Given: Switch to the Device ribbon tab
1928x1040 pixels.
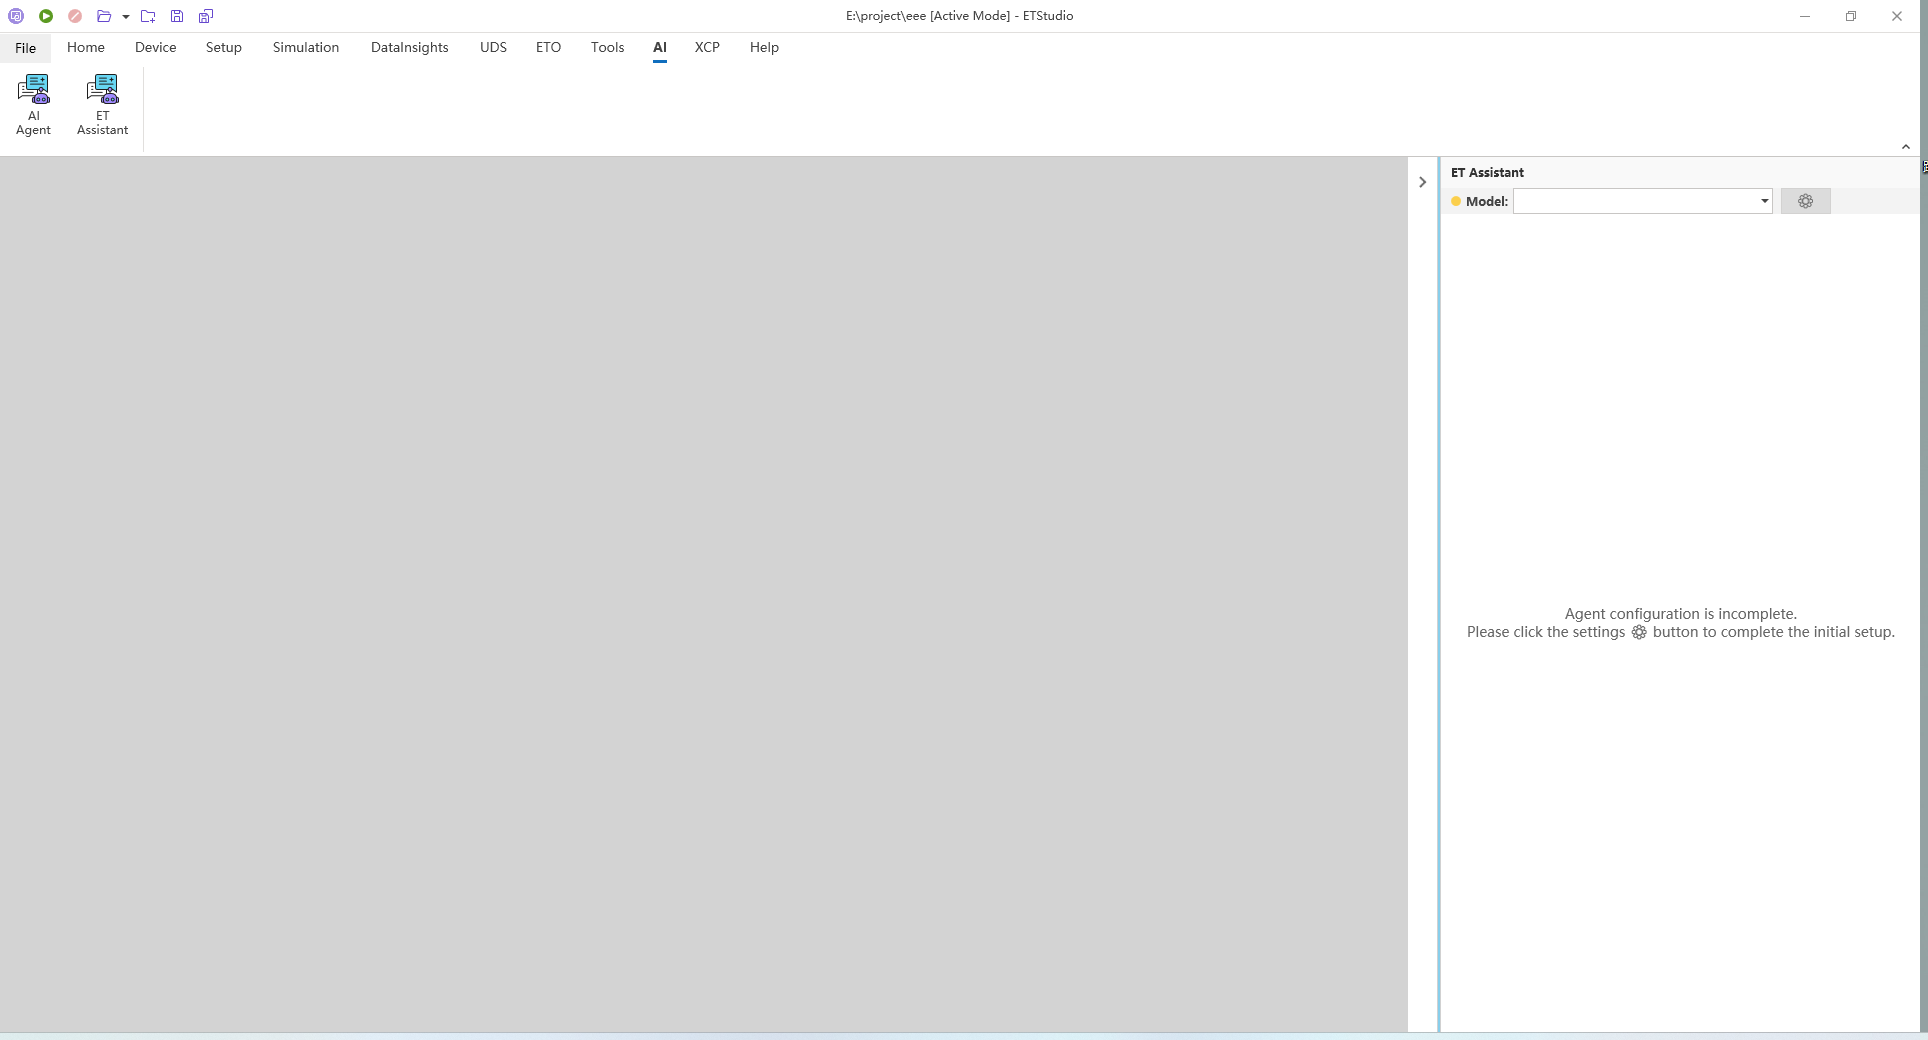Looking at the screenshot, I should tap(156, 47).
